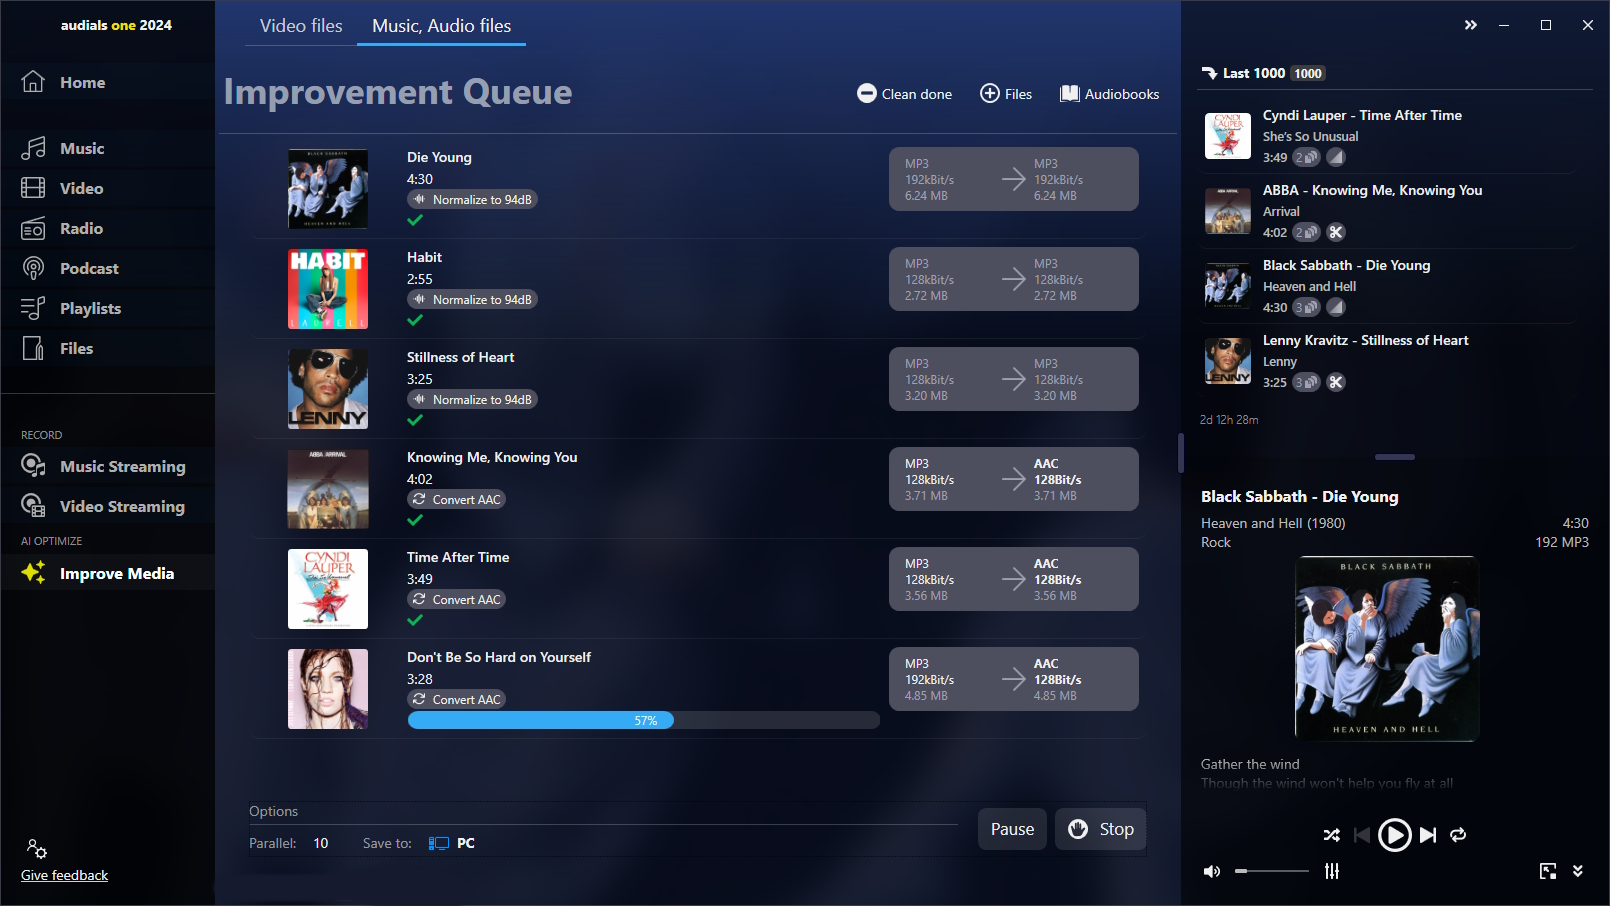Image resolution: width=1610 pixels, height=906 pixels.
Task: Click versions badge on Lenny Kravitz track
Action: click(x=1307, y=382)
